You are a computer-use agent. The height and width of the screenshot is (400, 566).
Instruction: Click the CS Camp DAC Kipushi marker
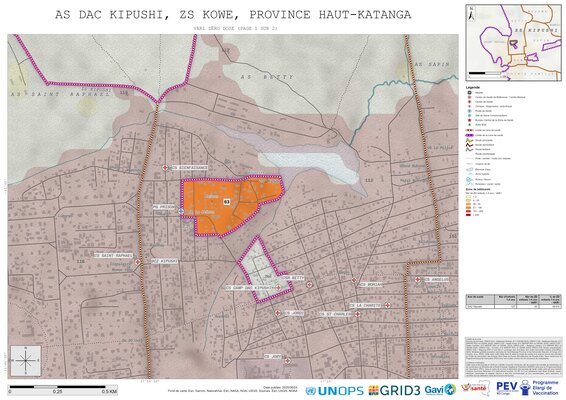(278, 287)
